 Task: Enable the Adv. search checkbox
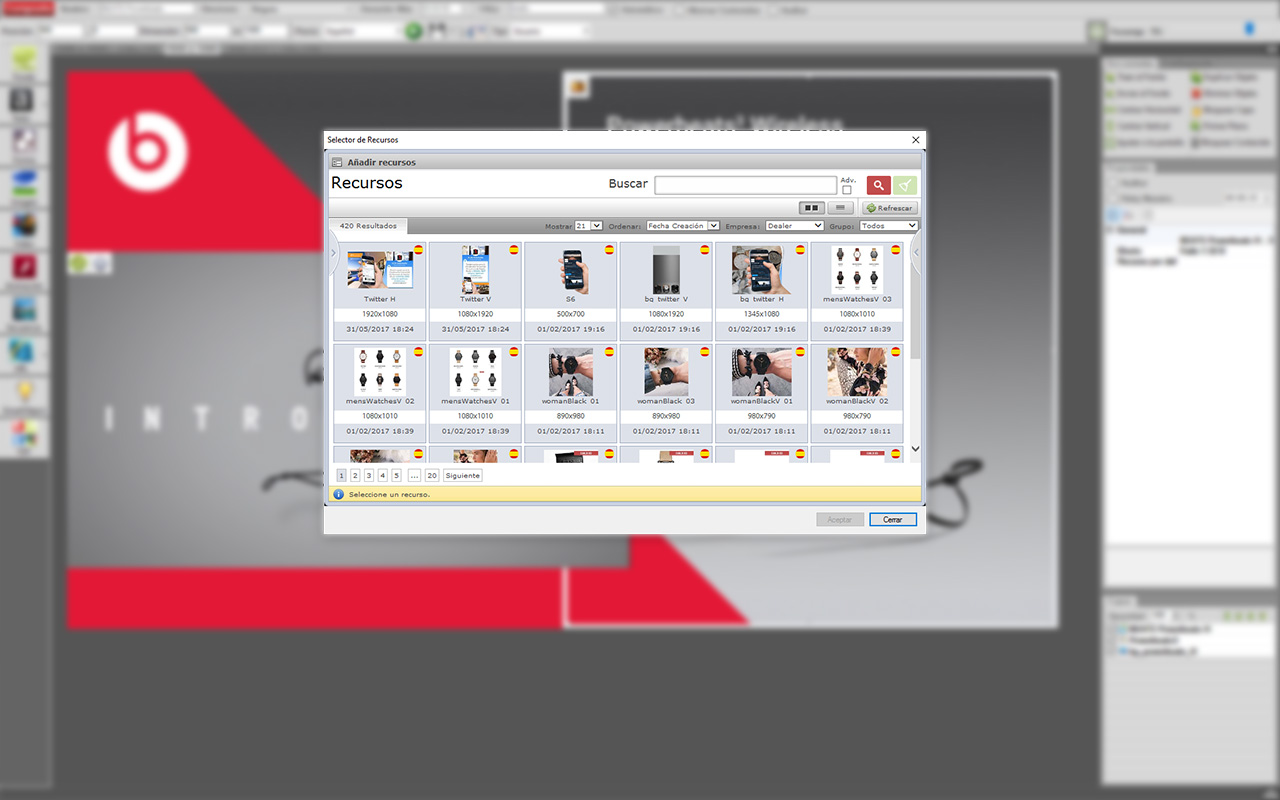pyautogui.click(x=847, y=190)
